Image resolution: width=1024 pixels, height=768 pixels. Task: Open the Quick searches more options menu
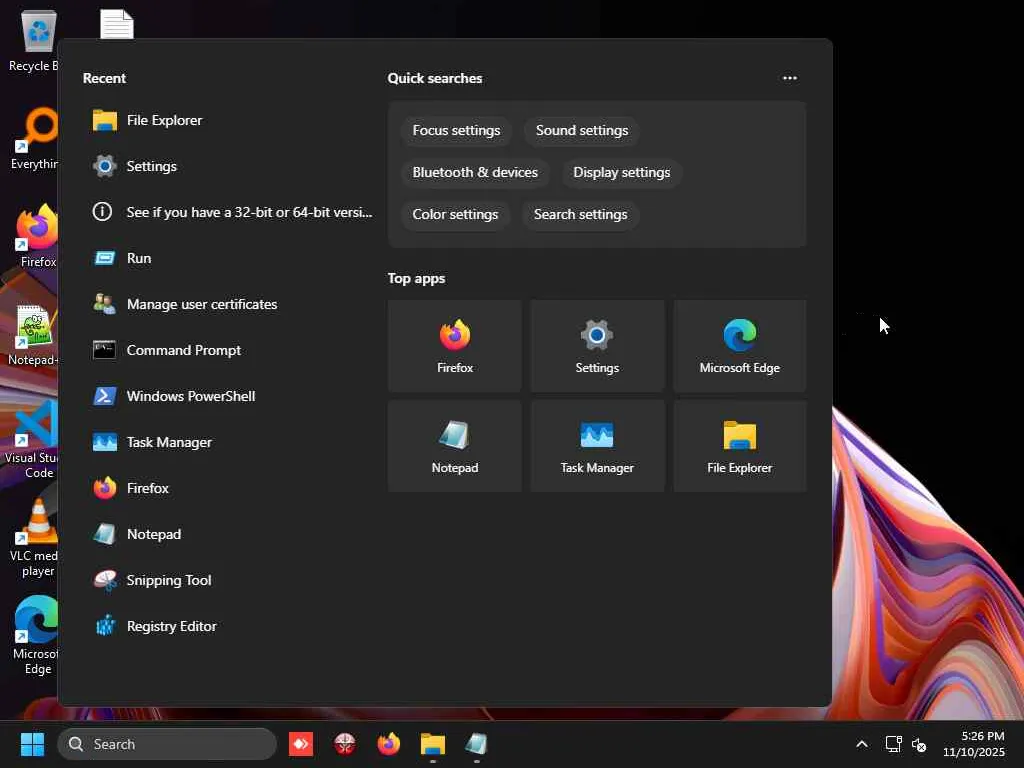(790, 78)
